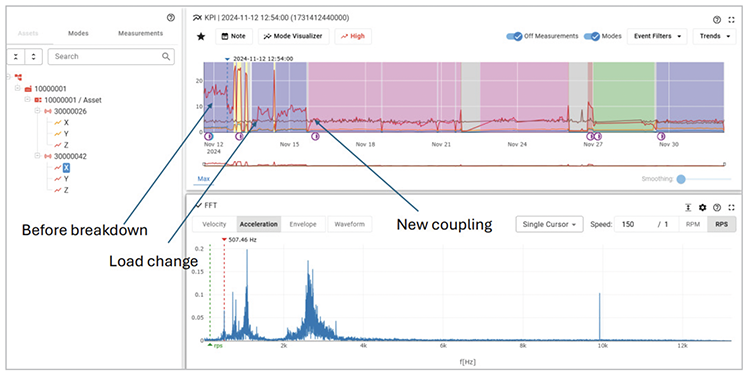The image size is (750, 375).
Task: Click the sensor icon beside 30000042
Action: click(48, 156)
